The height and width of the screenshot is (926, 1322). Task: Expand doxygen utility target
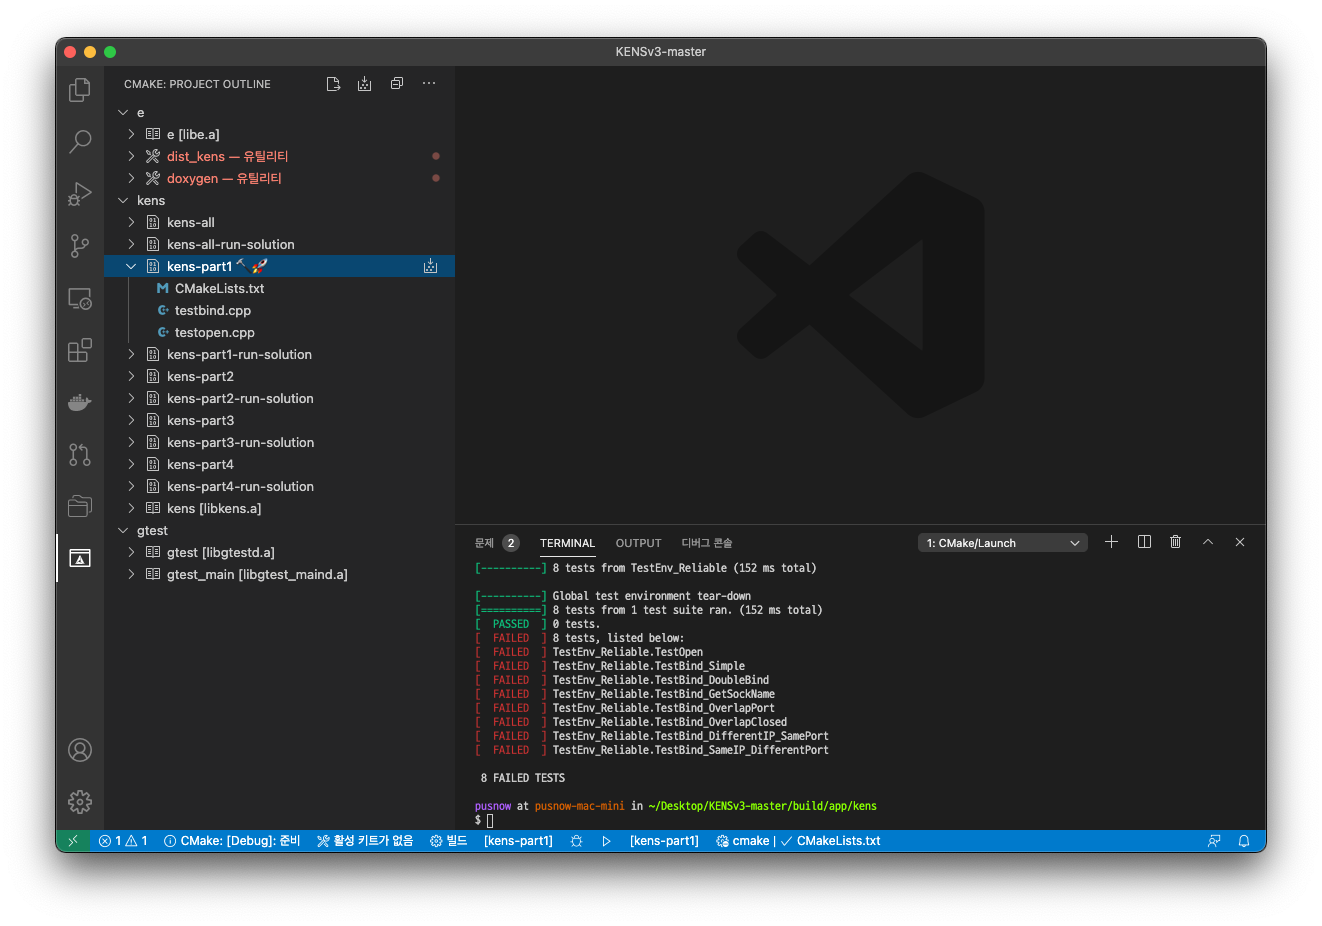tap(131, 178)
